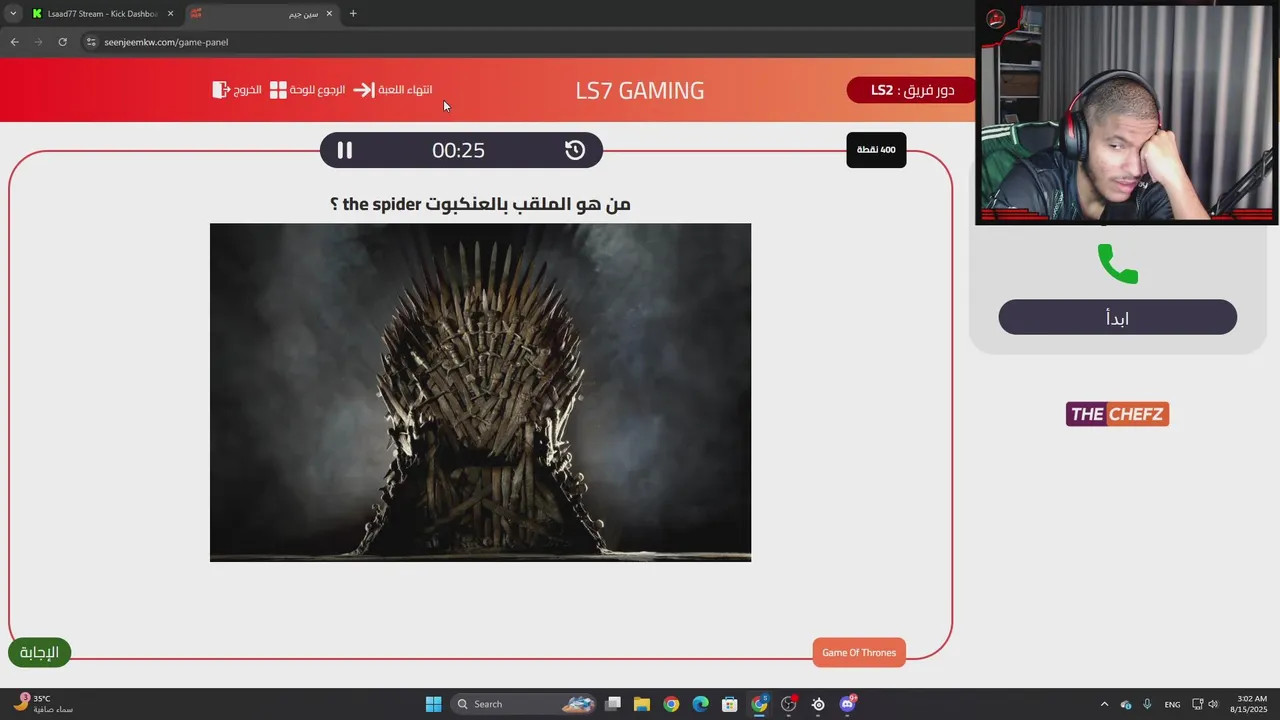The height and width of the screenshot is (720, 1280).
Task: Open Microsoft Store from taskbar
Action: (x=730, y=704)
